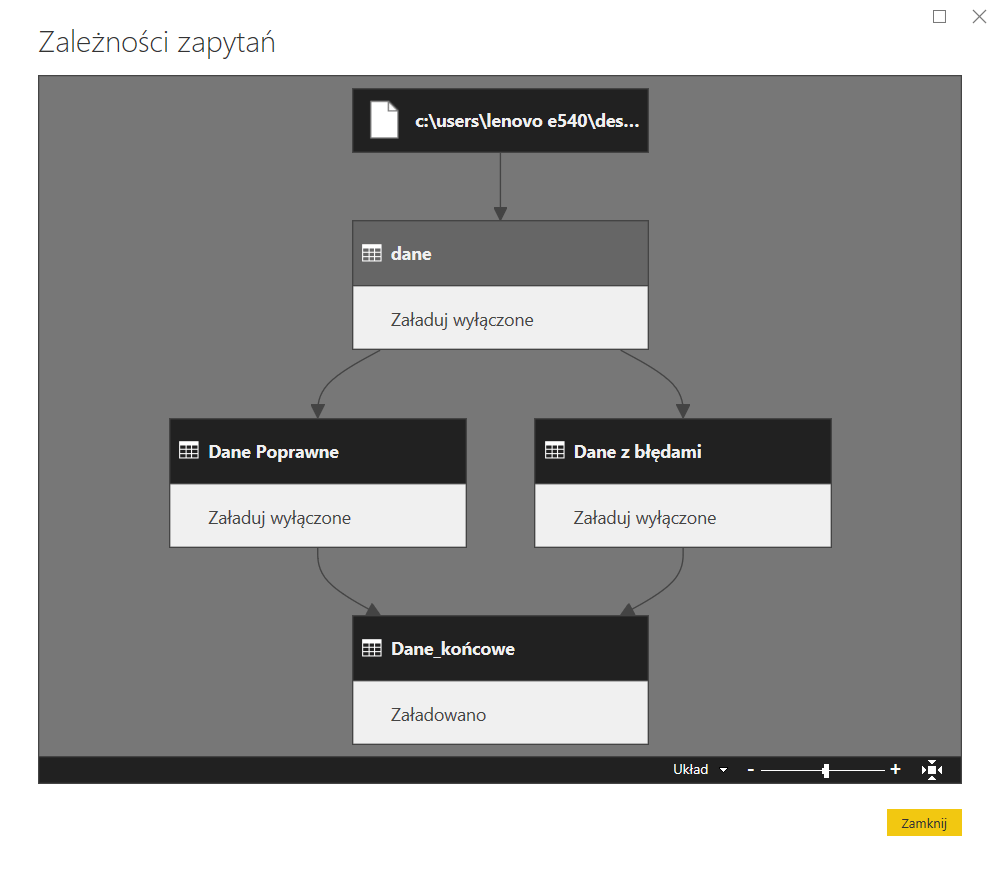The width and height of the screenshot is (999, 874).
Task: Click 'Załaduj wyłączone' under 'Dane z błędami'
Action: click(644, 518)
